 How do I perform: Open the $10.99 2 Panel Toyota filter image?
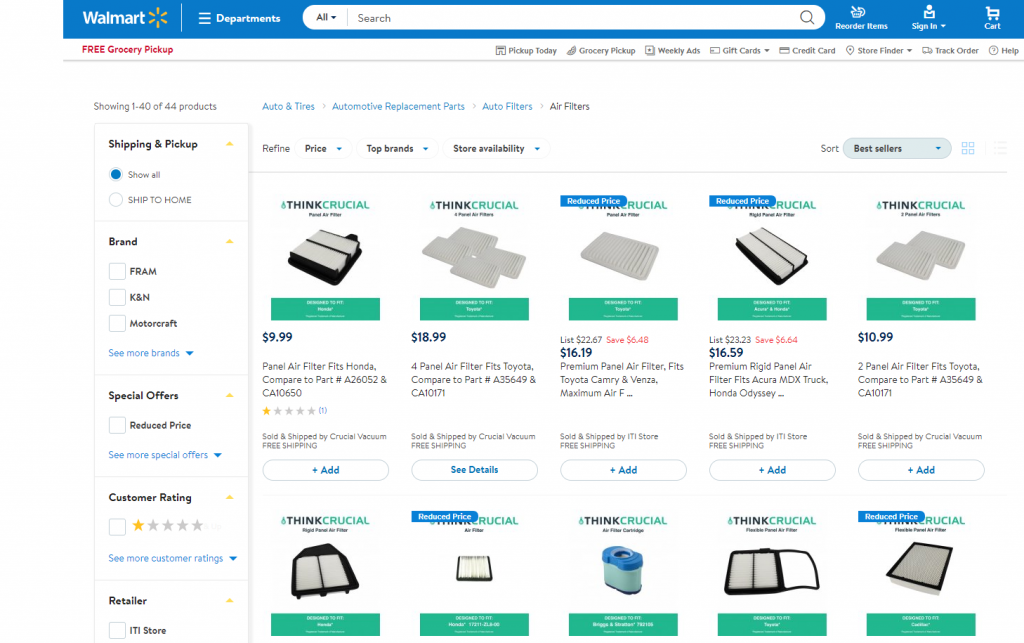point(921,259)
